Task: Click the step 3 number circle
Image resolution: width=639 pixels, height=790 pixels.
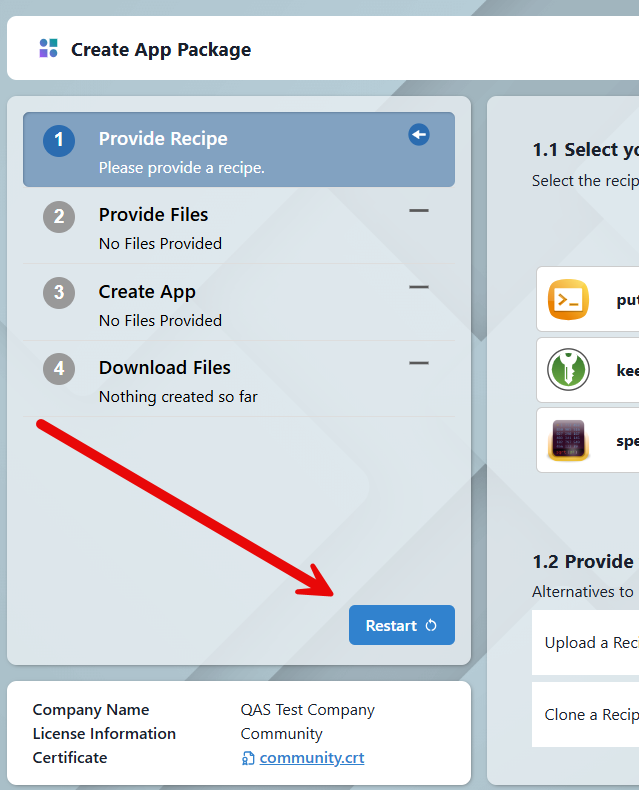Action: pos(59,293)
